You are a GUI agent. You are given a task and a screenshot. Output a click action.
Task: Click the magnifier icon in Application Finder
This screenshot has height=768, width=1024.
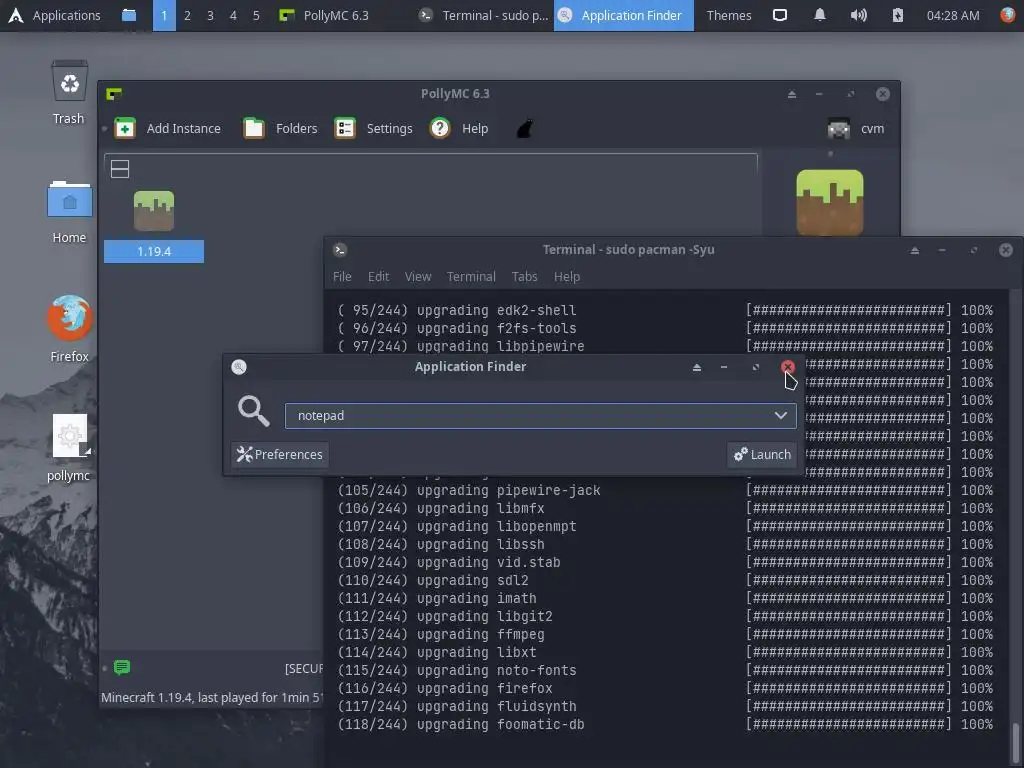click(253, 411)
